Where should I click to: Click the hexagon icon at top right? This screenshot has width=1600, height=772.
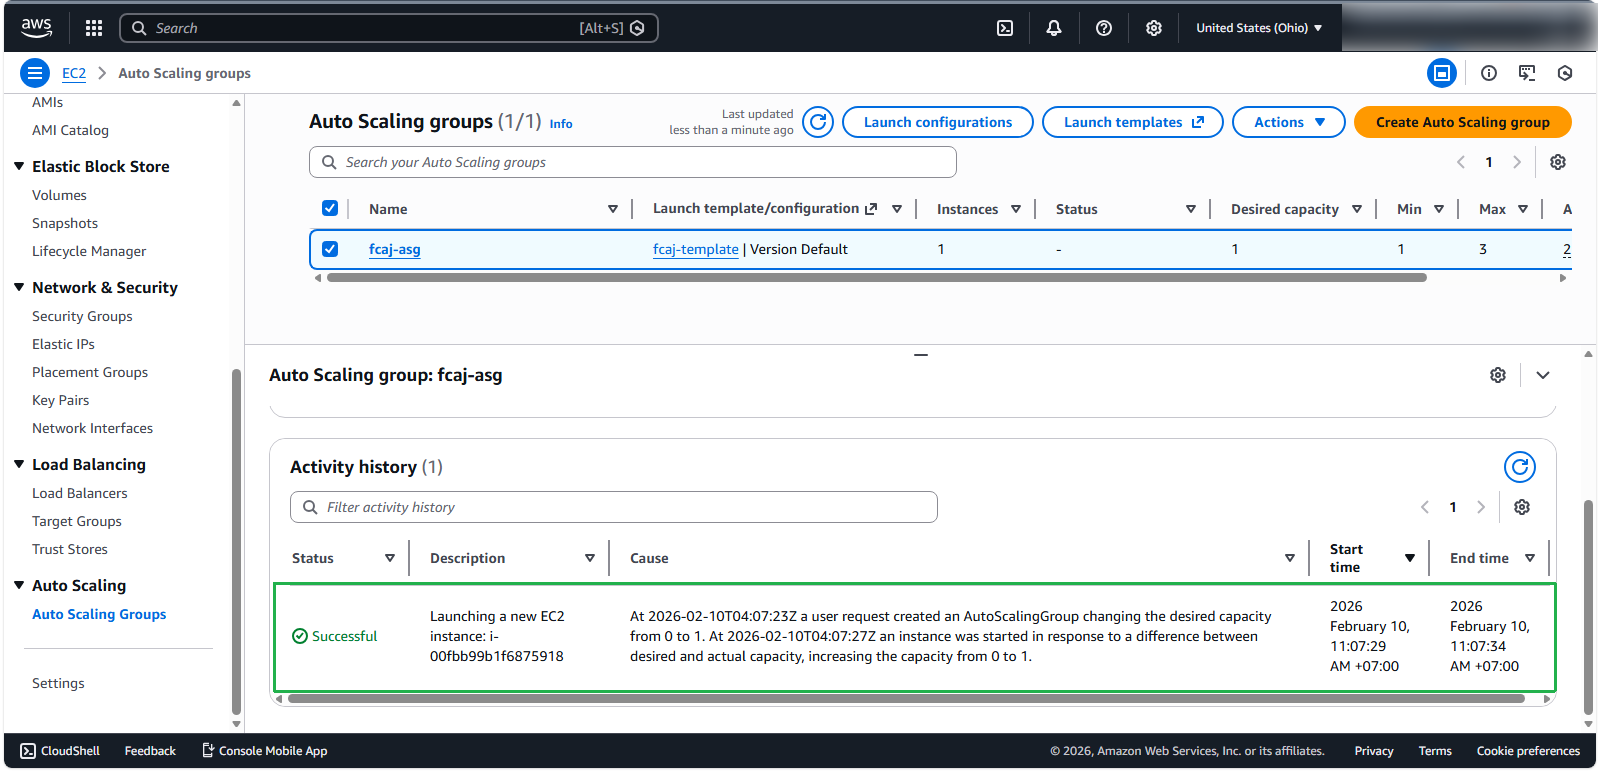1565,73
